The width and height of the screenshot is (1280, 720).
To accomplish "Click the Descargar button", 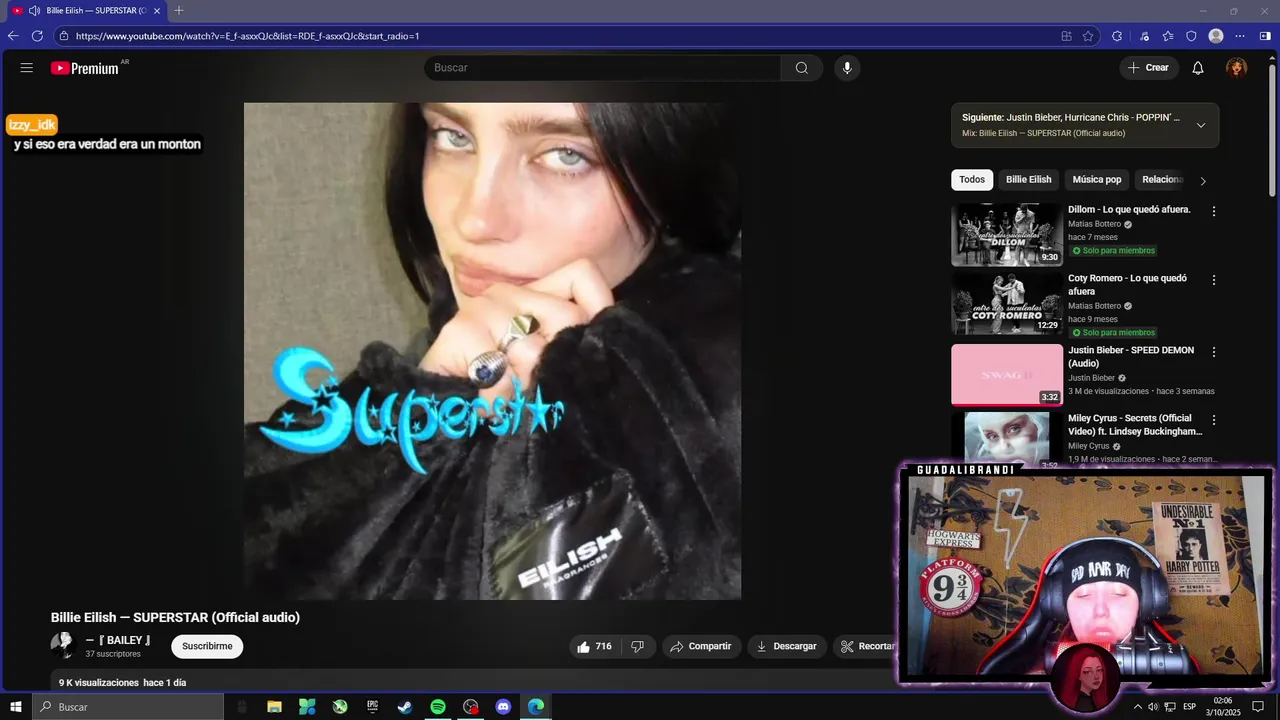I will [x=787, y=647].
